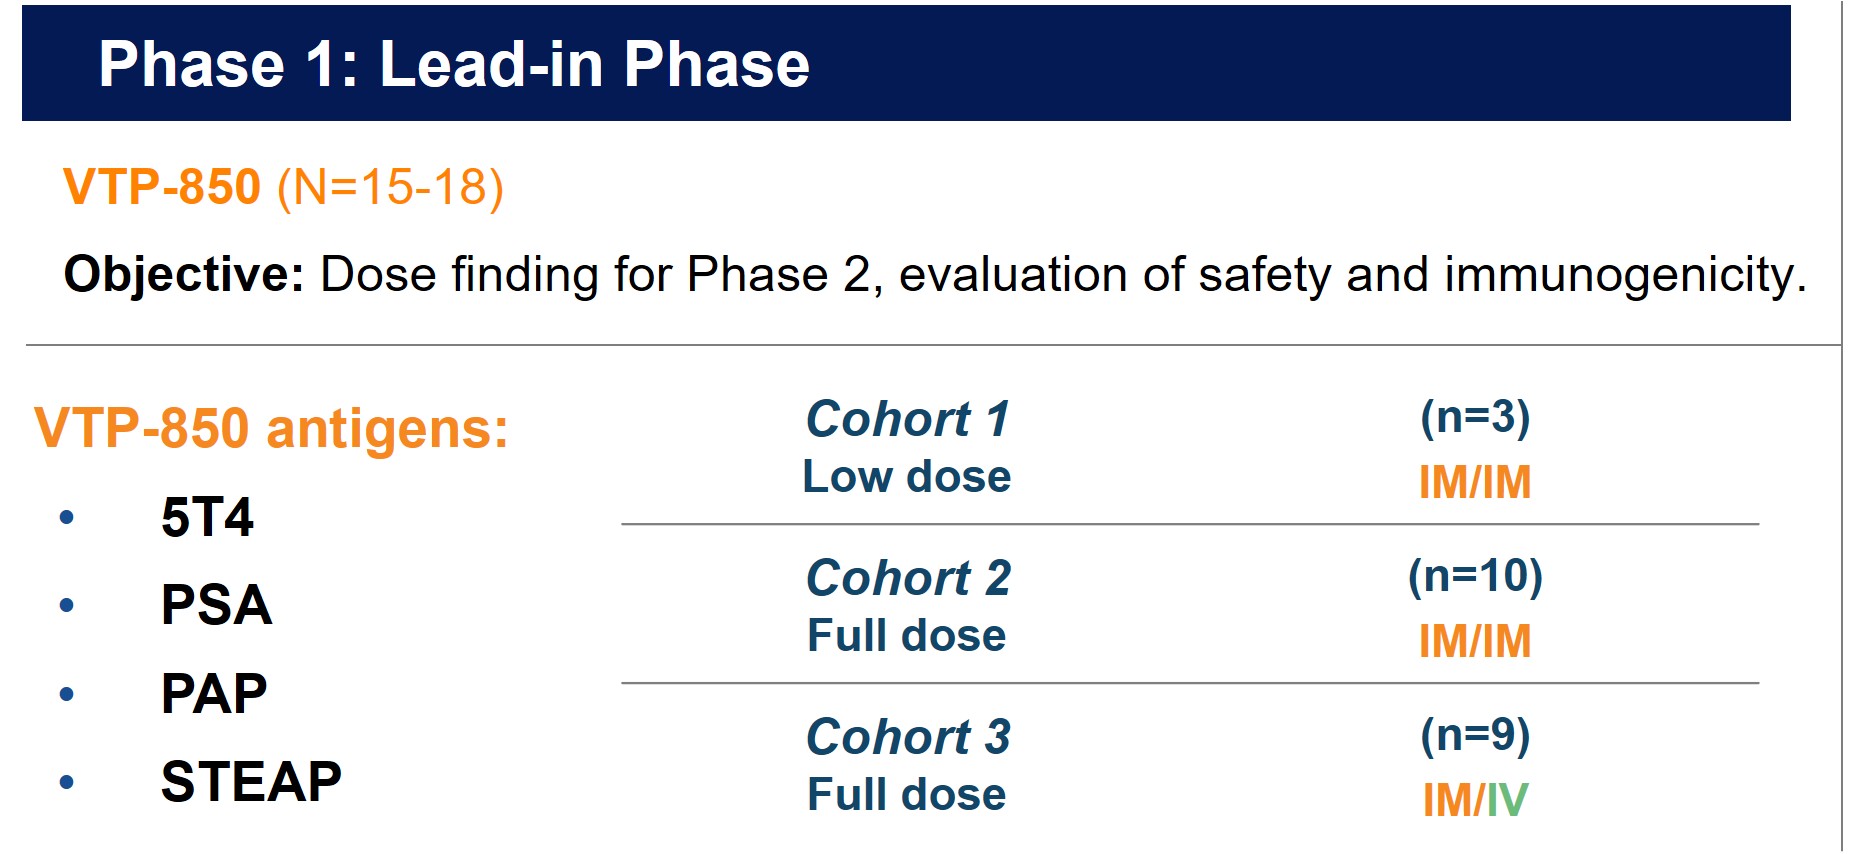Click the "Low dose" text
Image resolution: width=1862 pixels, height=854 pixels.
coord(907,477)
